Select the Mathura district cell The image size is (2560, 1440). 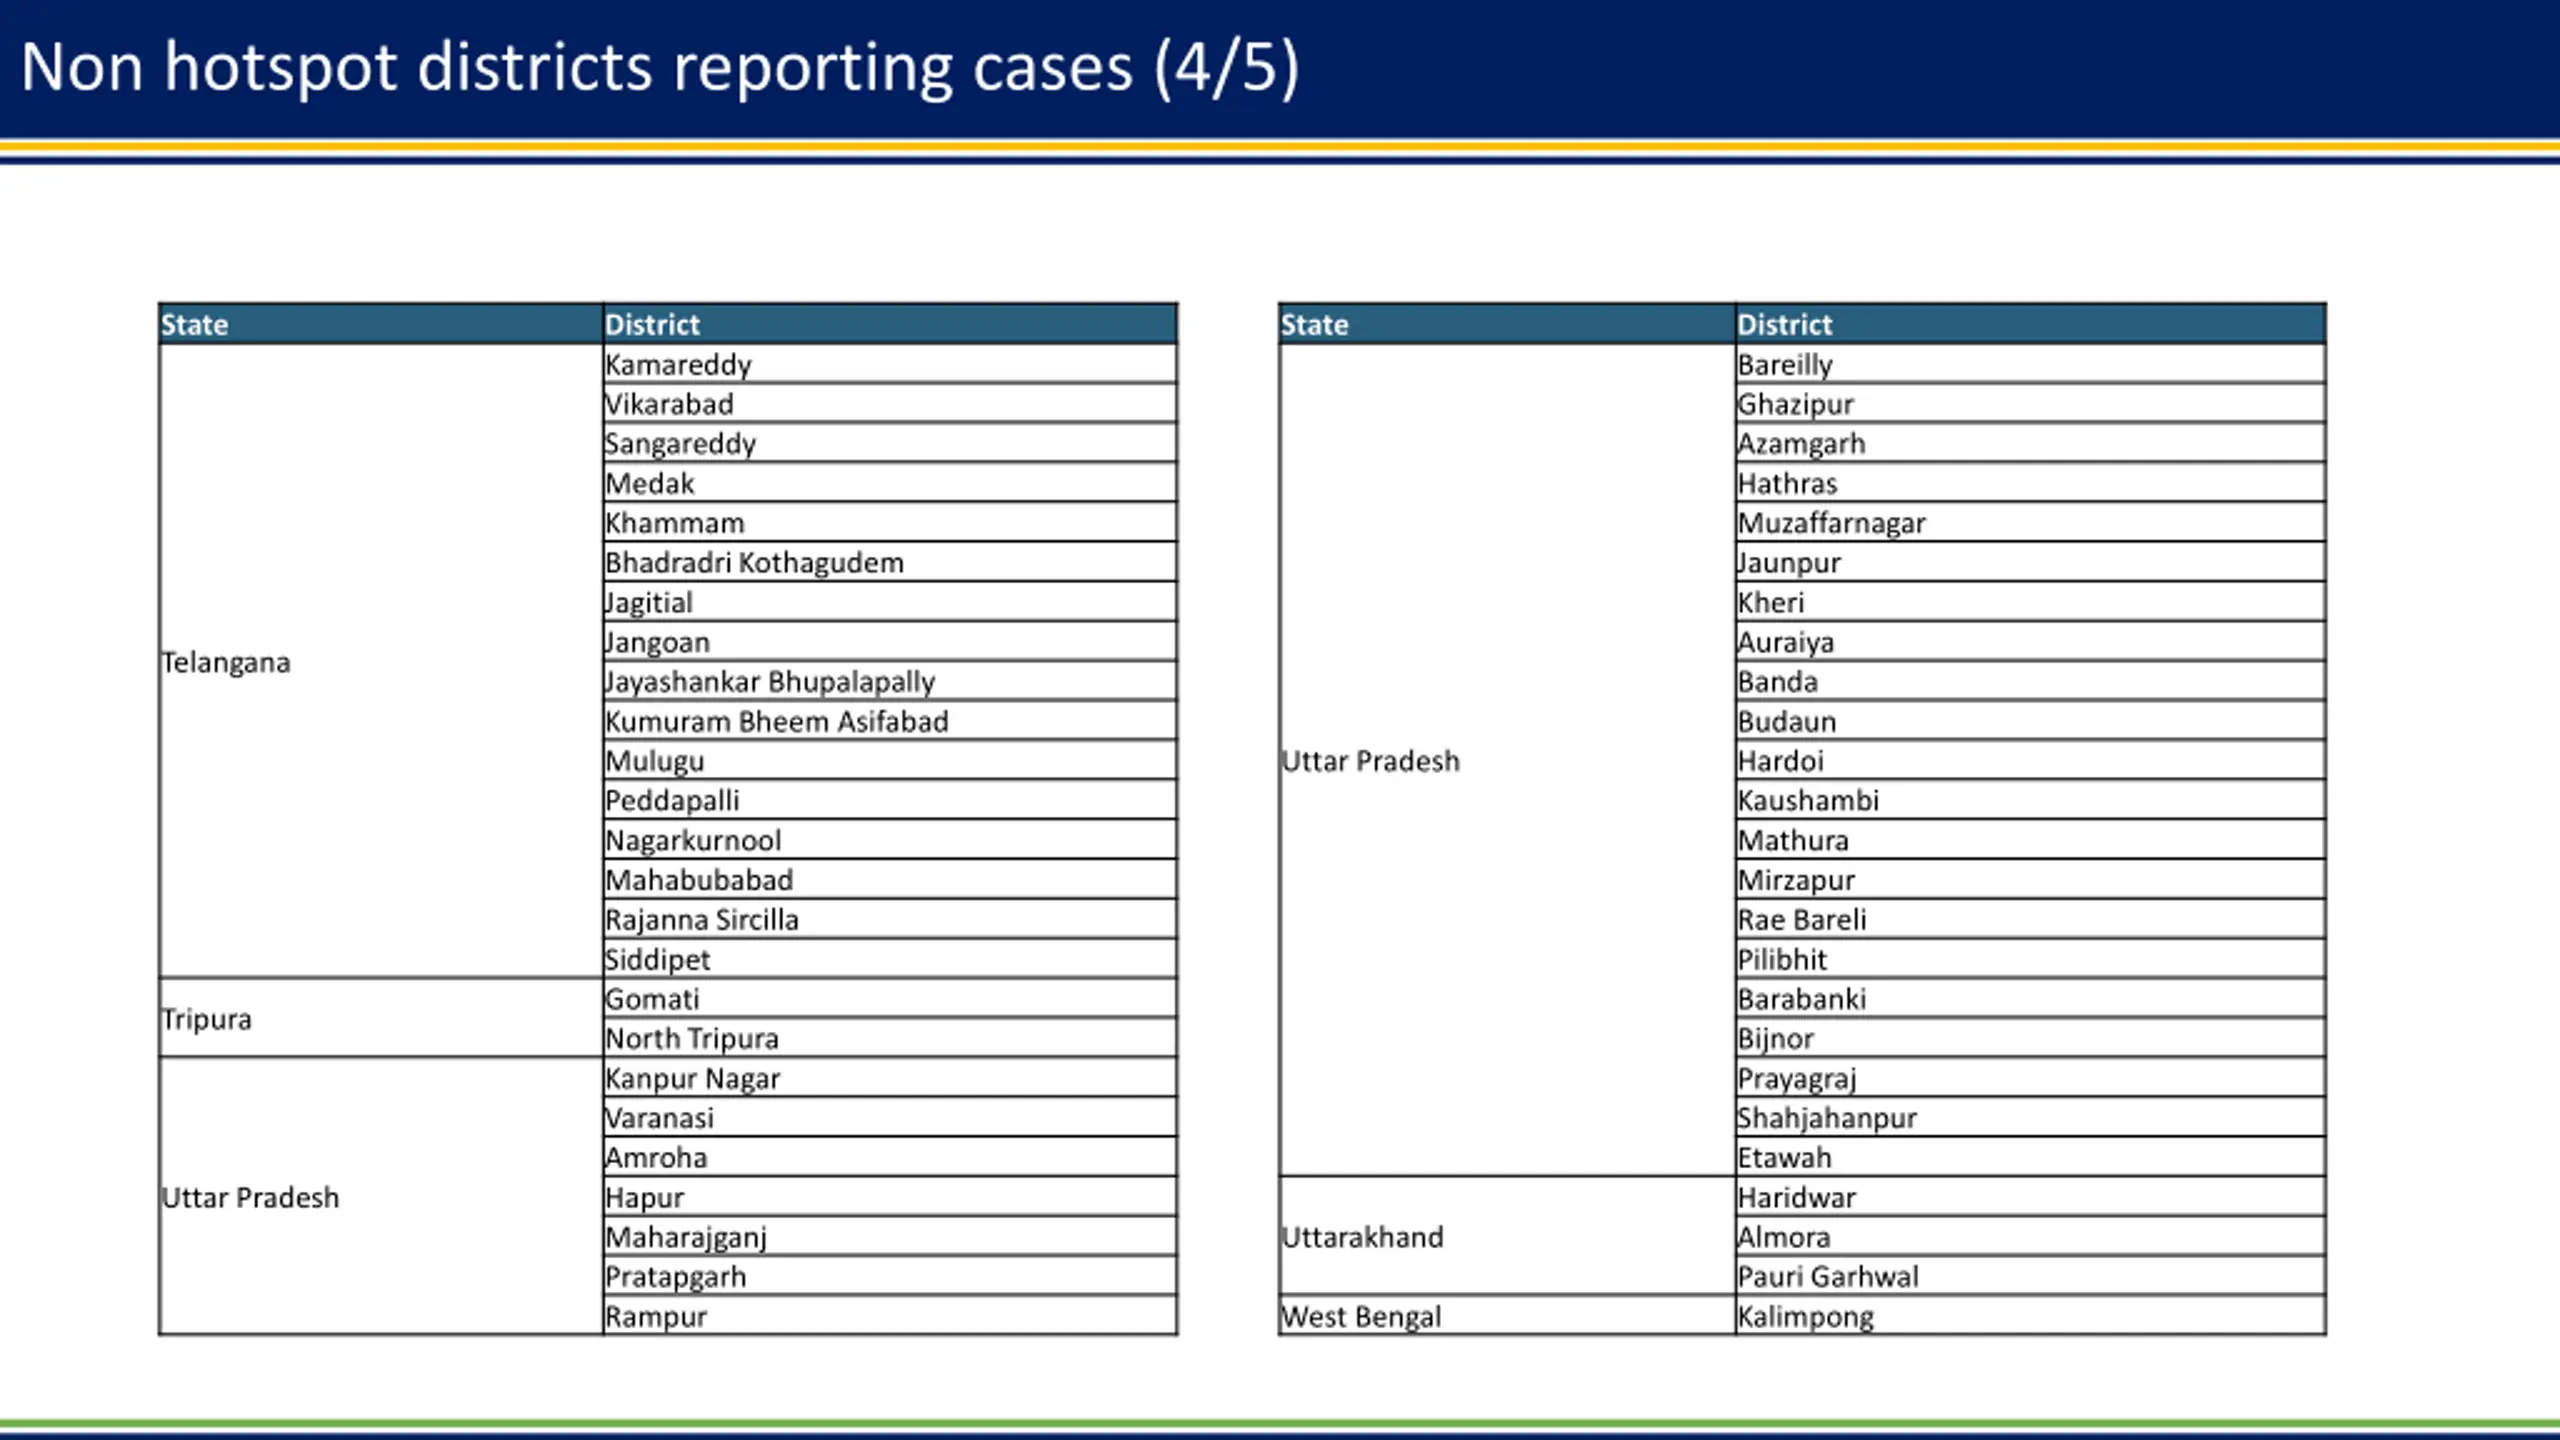pyautogui.click(x=2031, y=840)
